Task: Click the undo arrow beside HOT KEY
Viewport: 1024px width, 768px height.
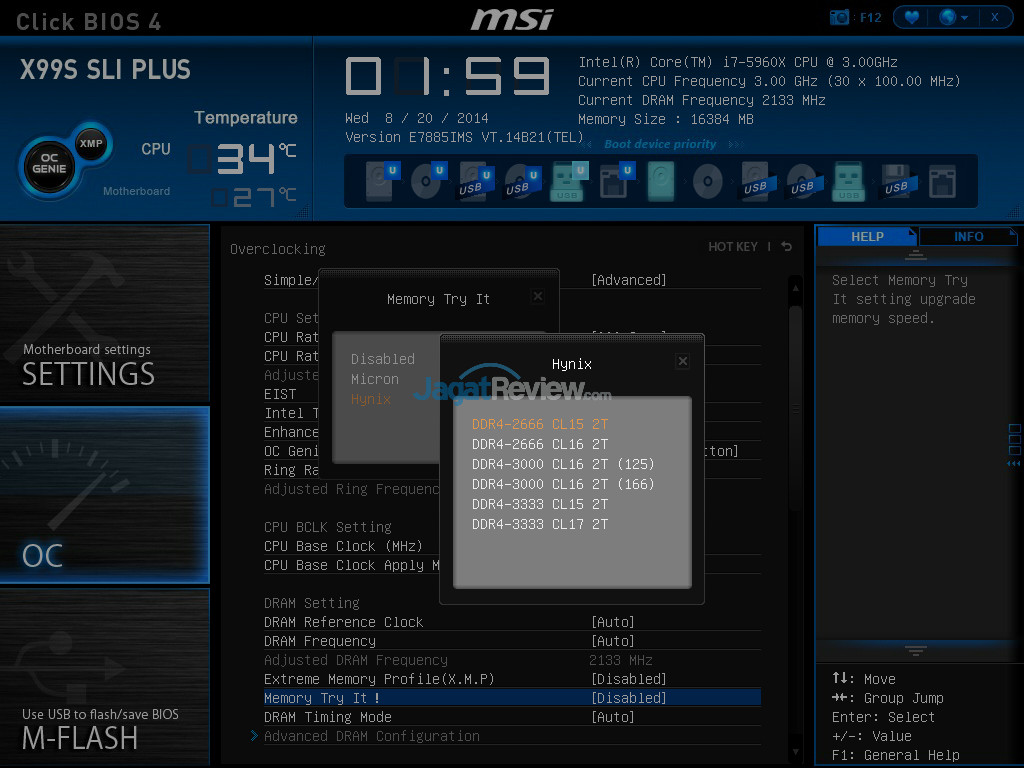Action: coord(787,247)
